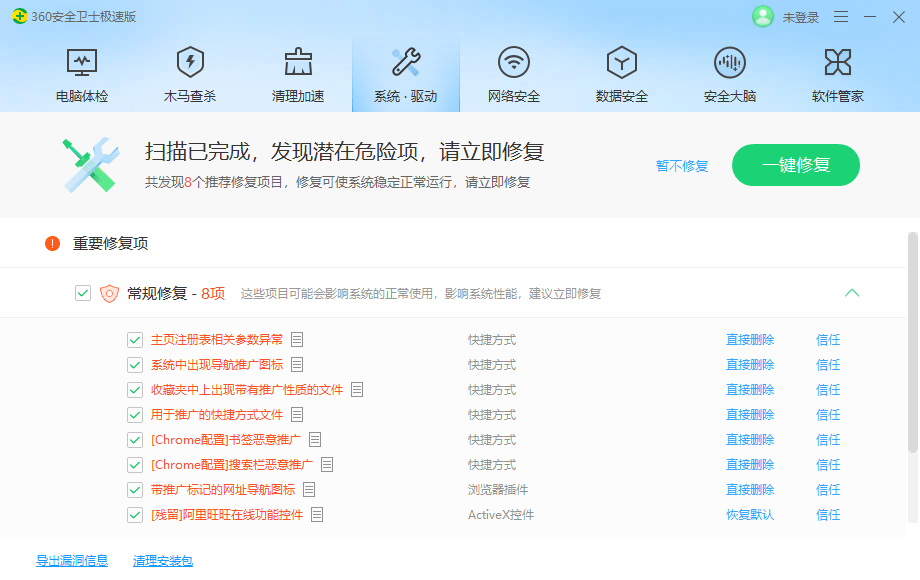Collapse the 常规修复 section with the chevron
Image resolution: width=920 pixels, height=580 pixels.
[x=852, y=293]
